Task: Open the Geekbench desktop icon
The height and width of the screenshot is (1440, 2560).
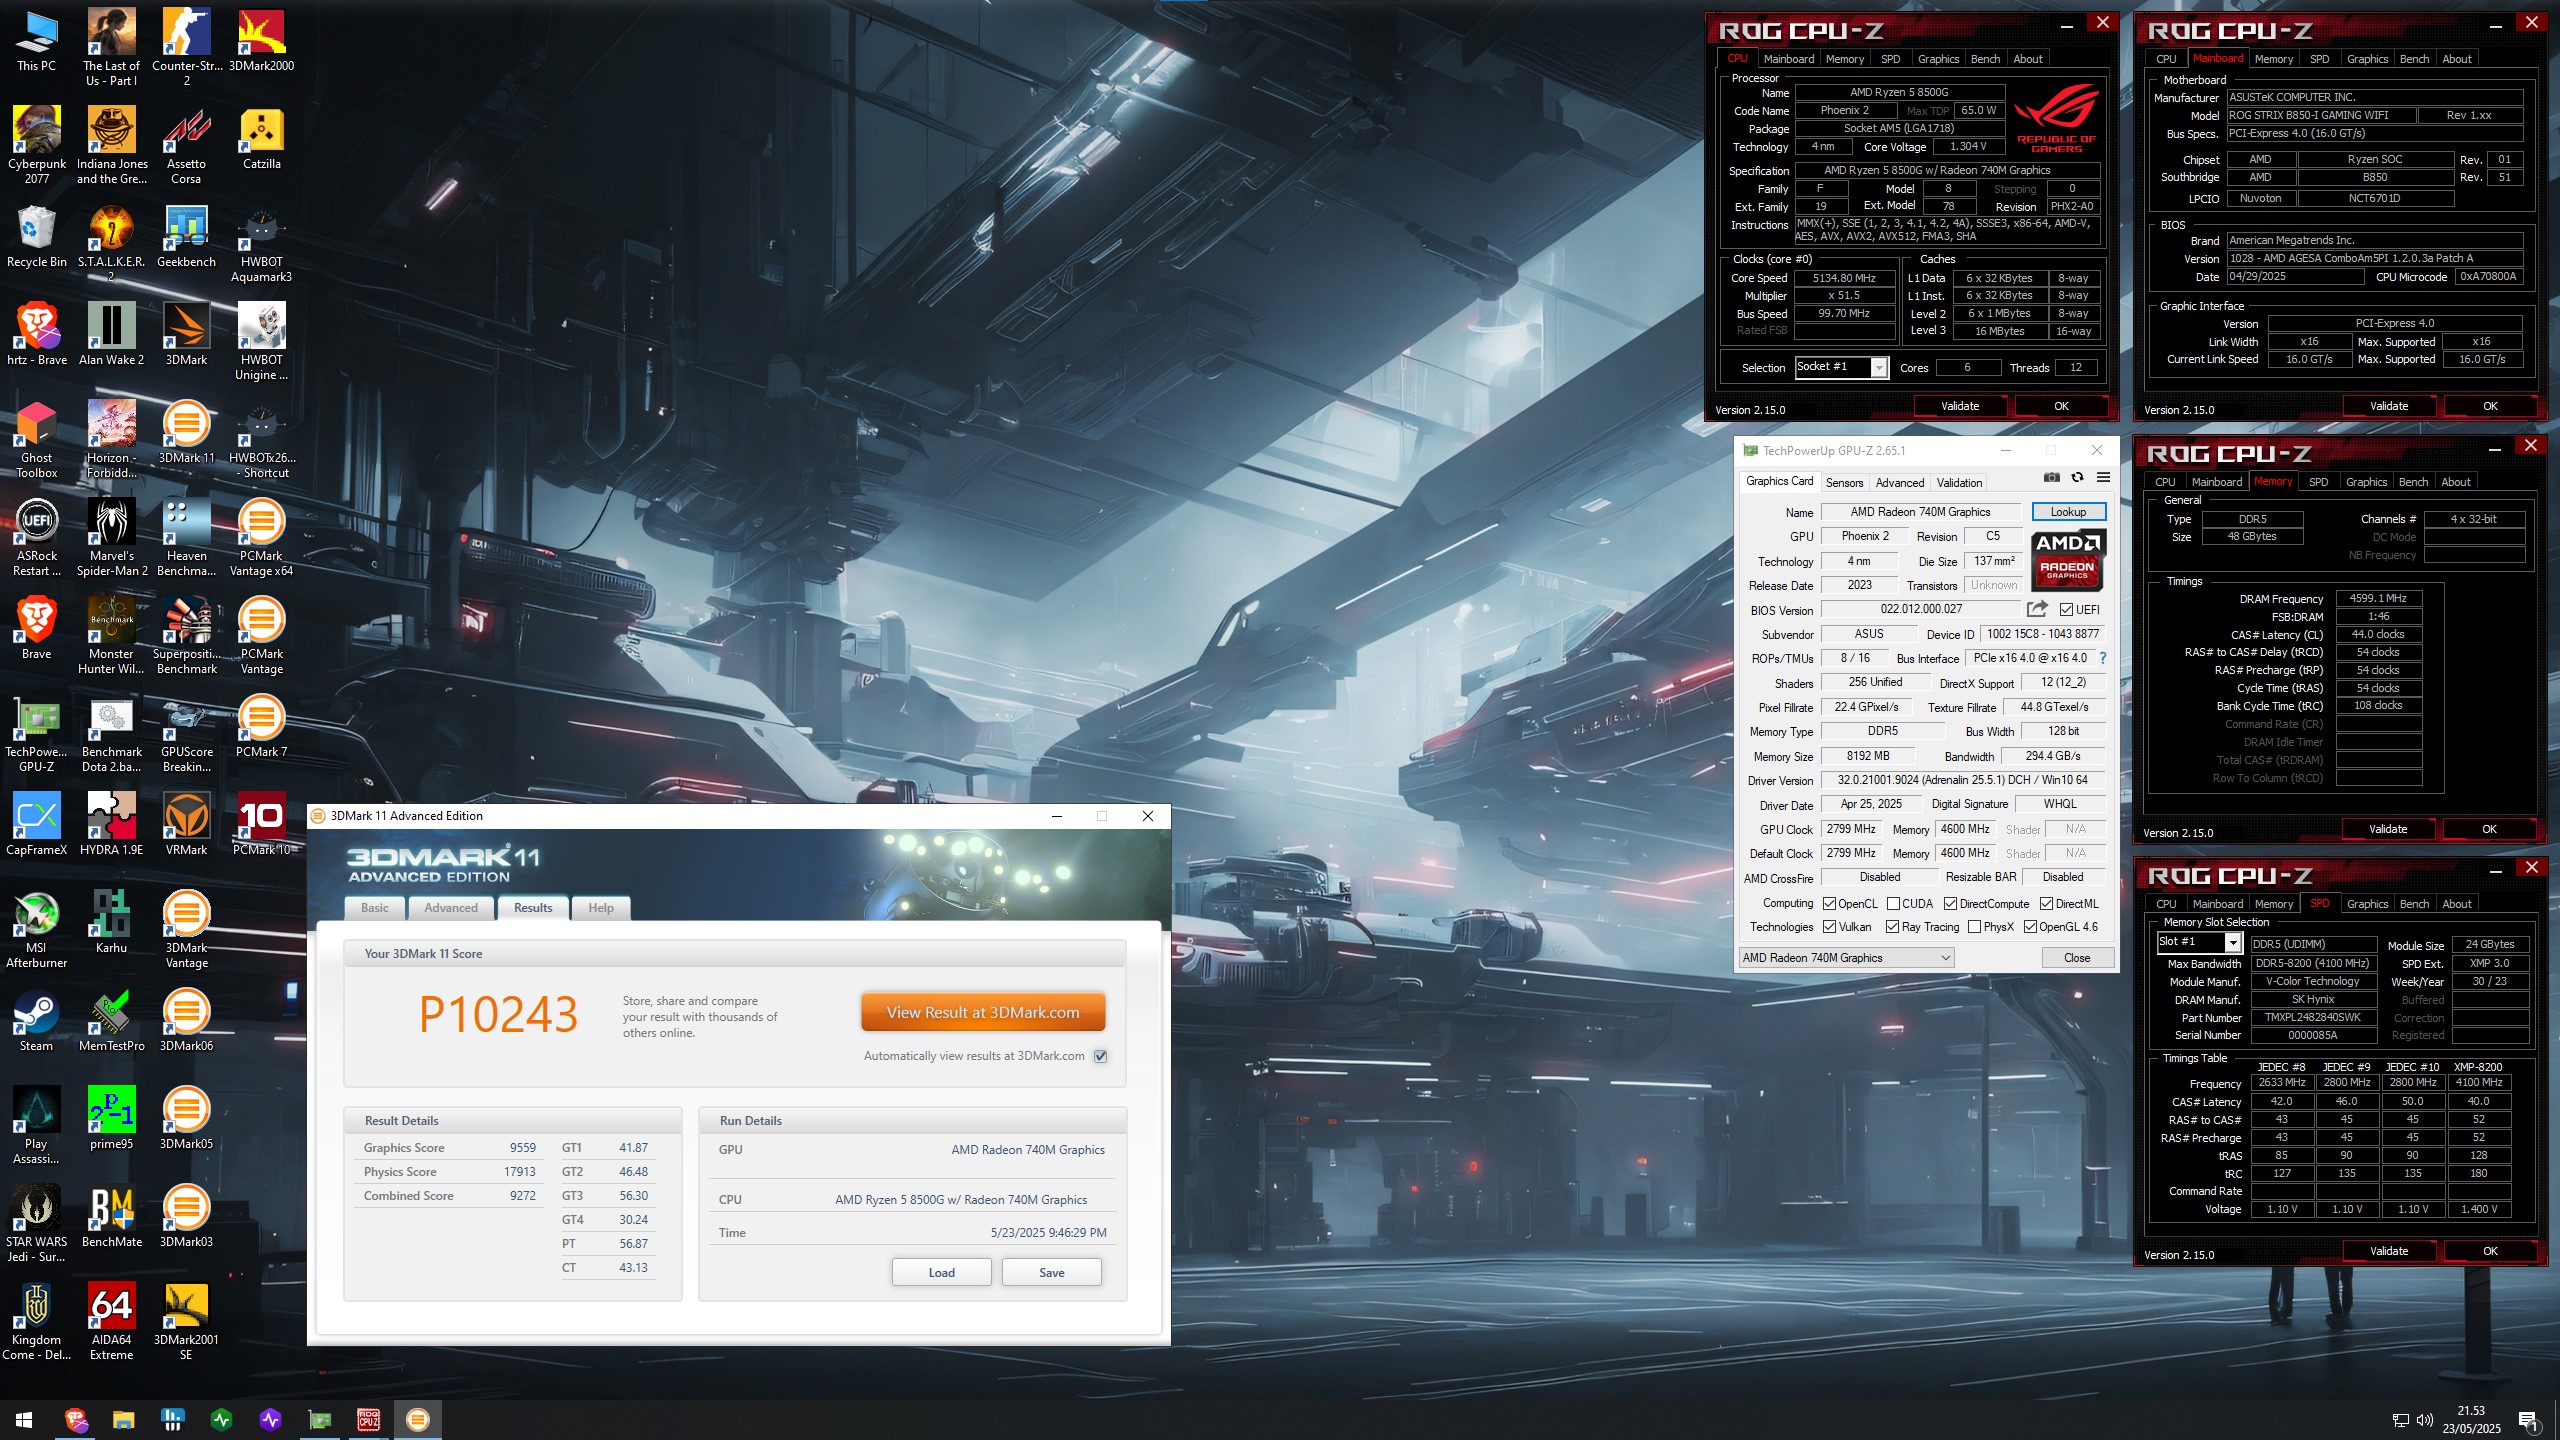Action: (186, 236)
